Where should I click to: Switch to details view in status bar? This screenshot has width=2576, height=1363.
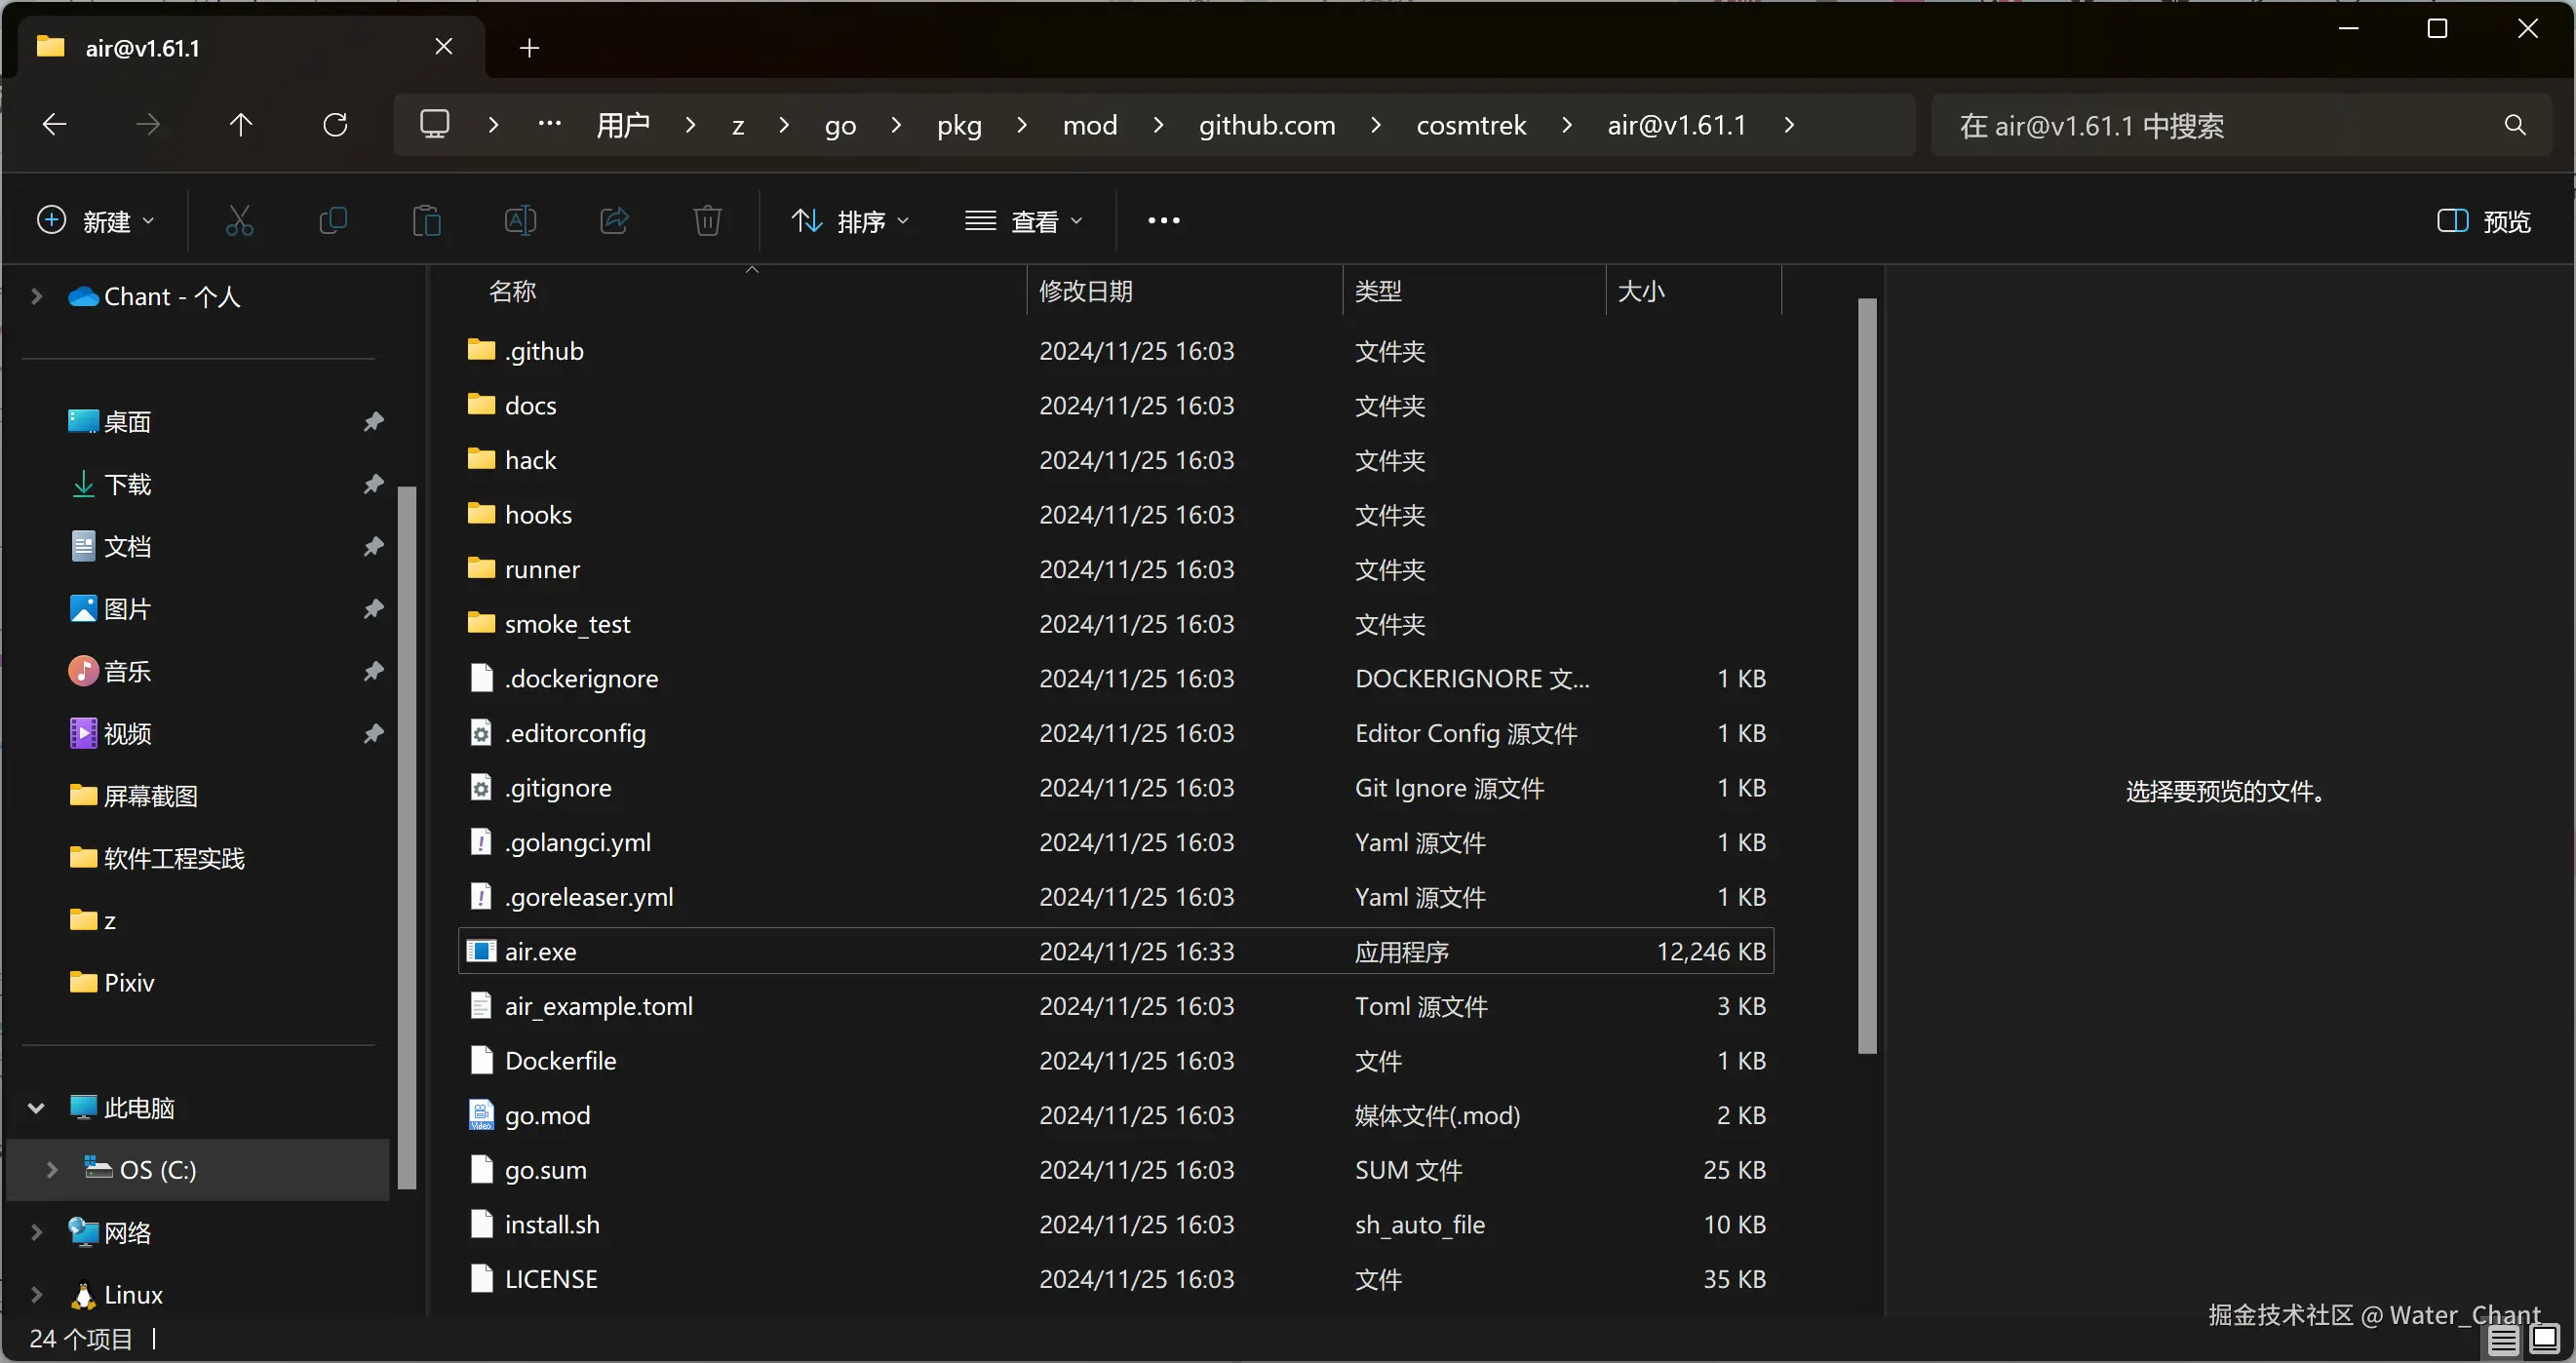coord(2503,1340)
